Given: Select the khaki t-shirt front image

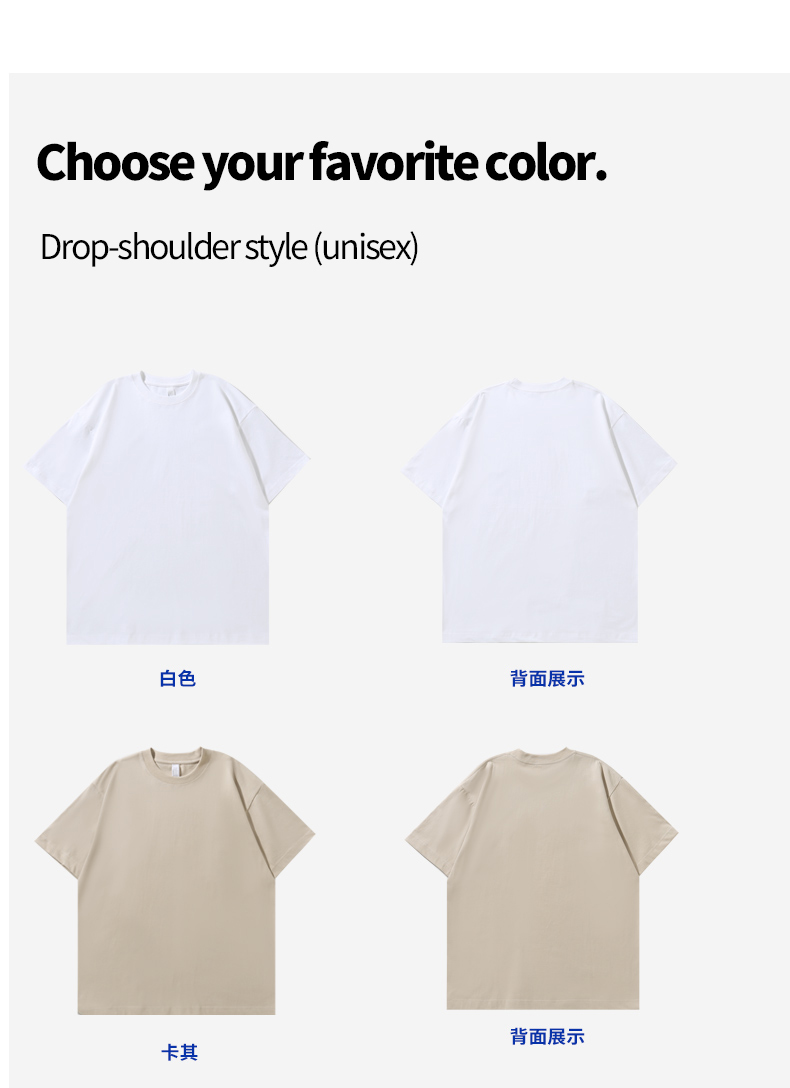Looking at the screenshot, I should tap(175, 881).
